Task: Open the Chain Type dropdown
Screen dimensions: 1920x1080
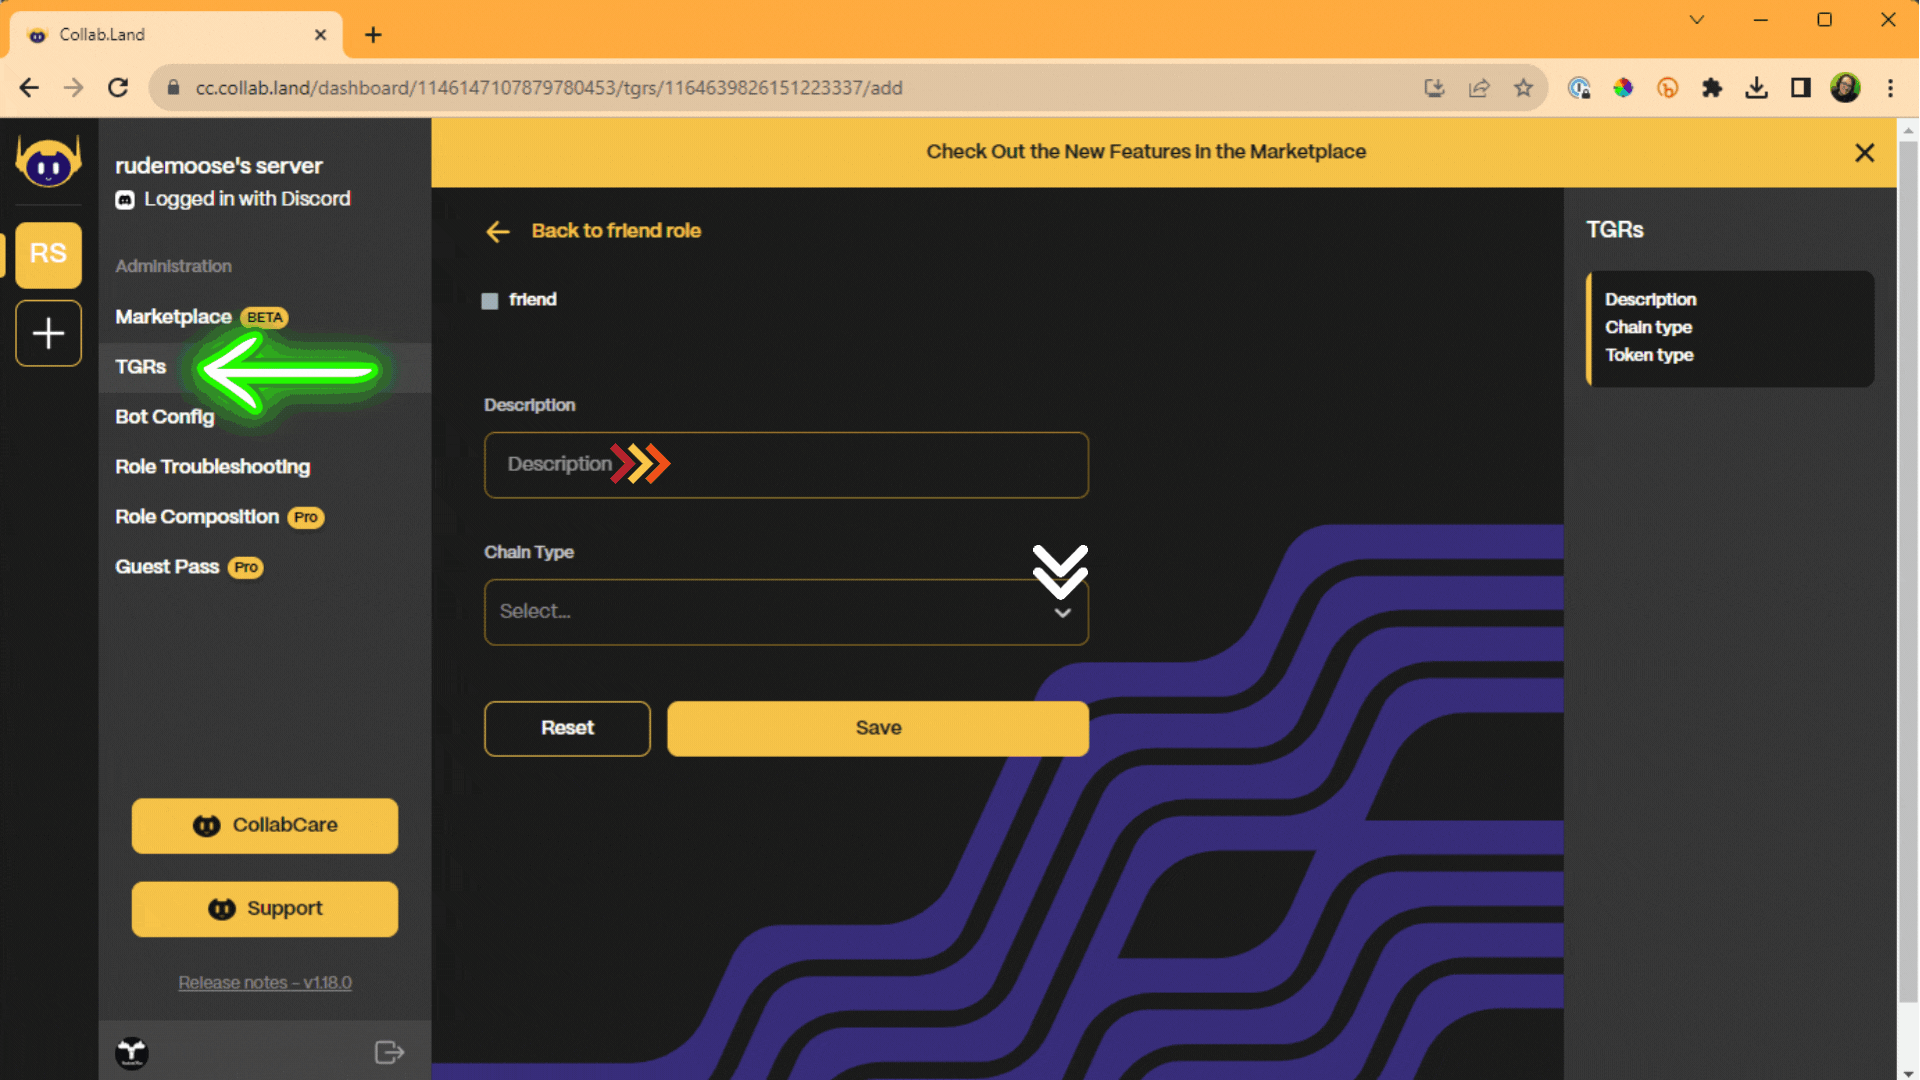Action: (786, 612)
